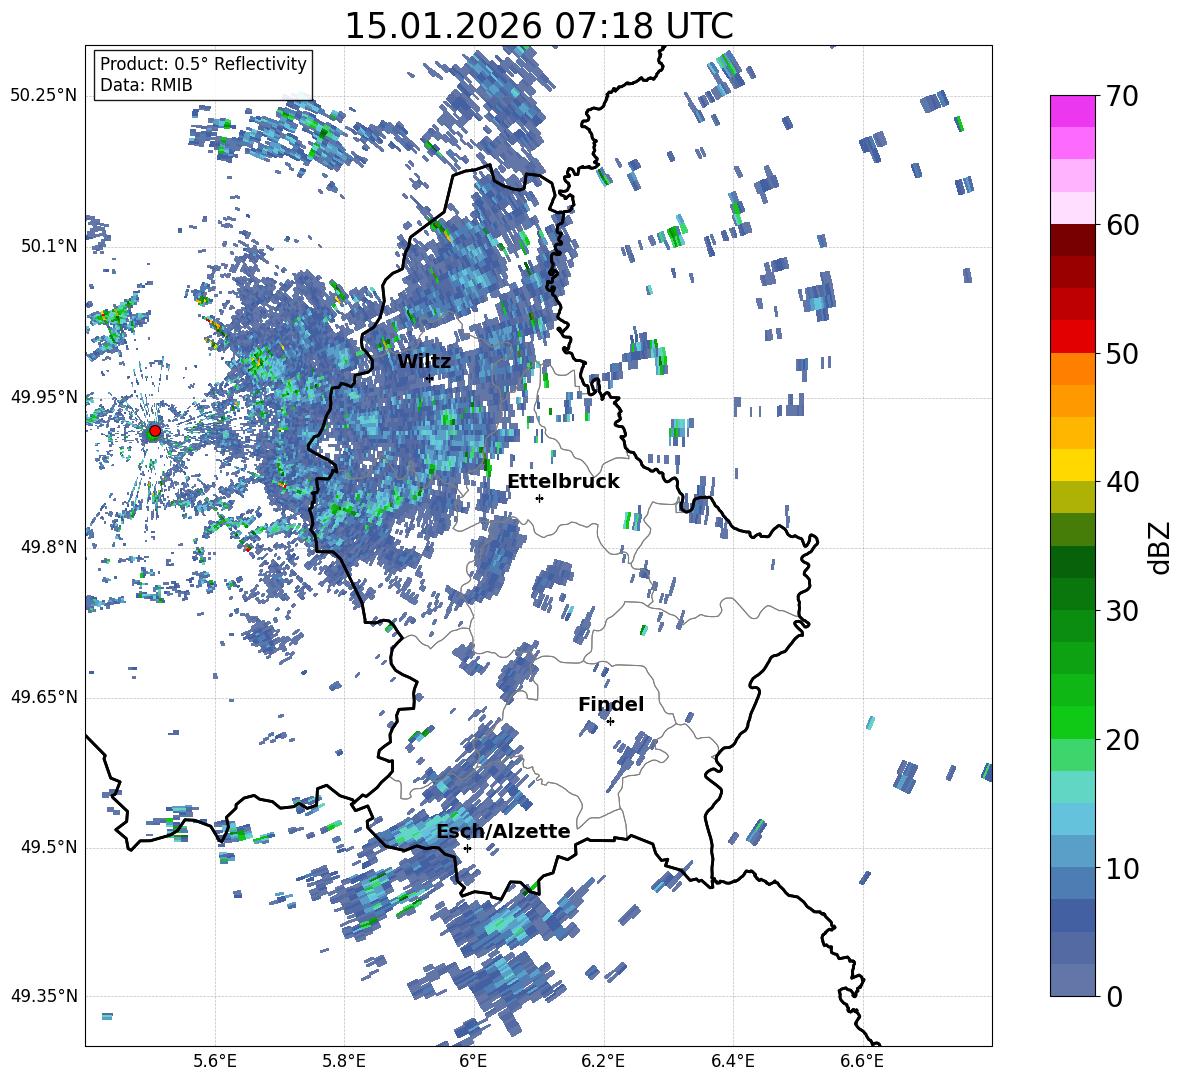Click the orange colorbar swatch just below 50

click(x=1072, y=369)
